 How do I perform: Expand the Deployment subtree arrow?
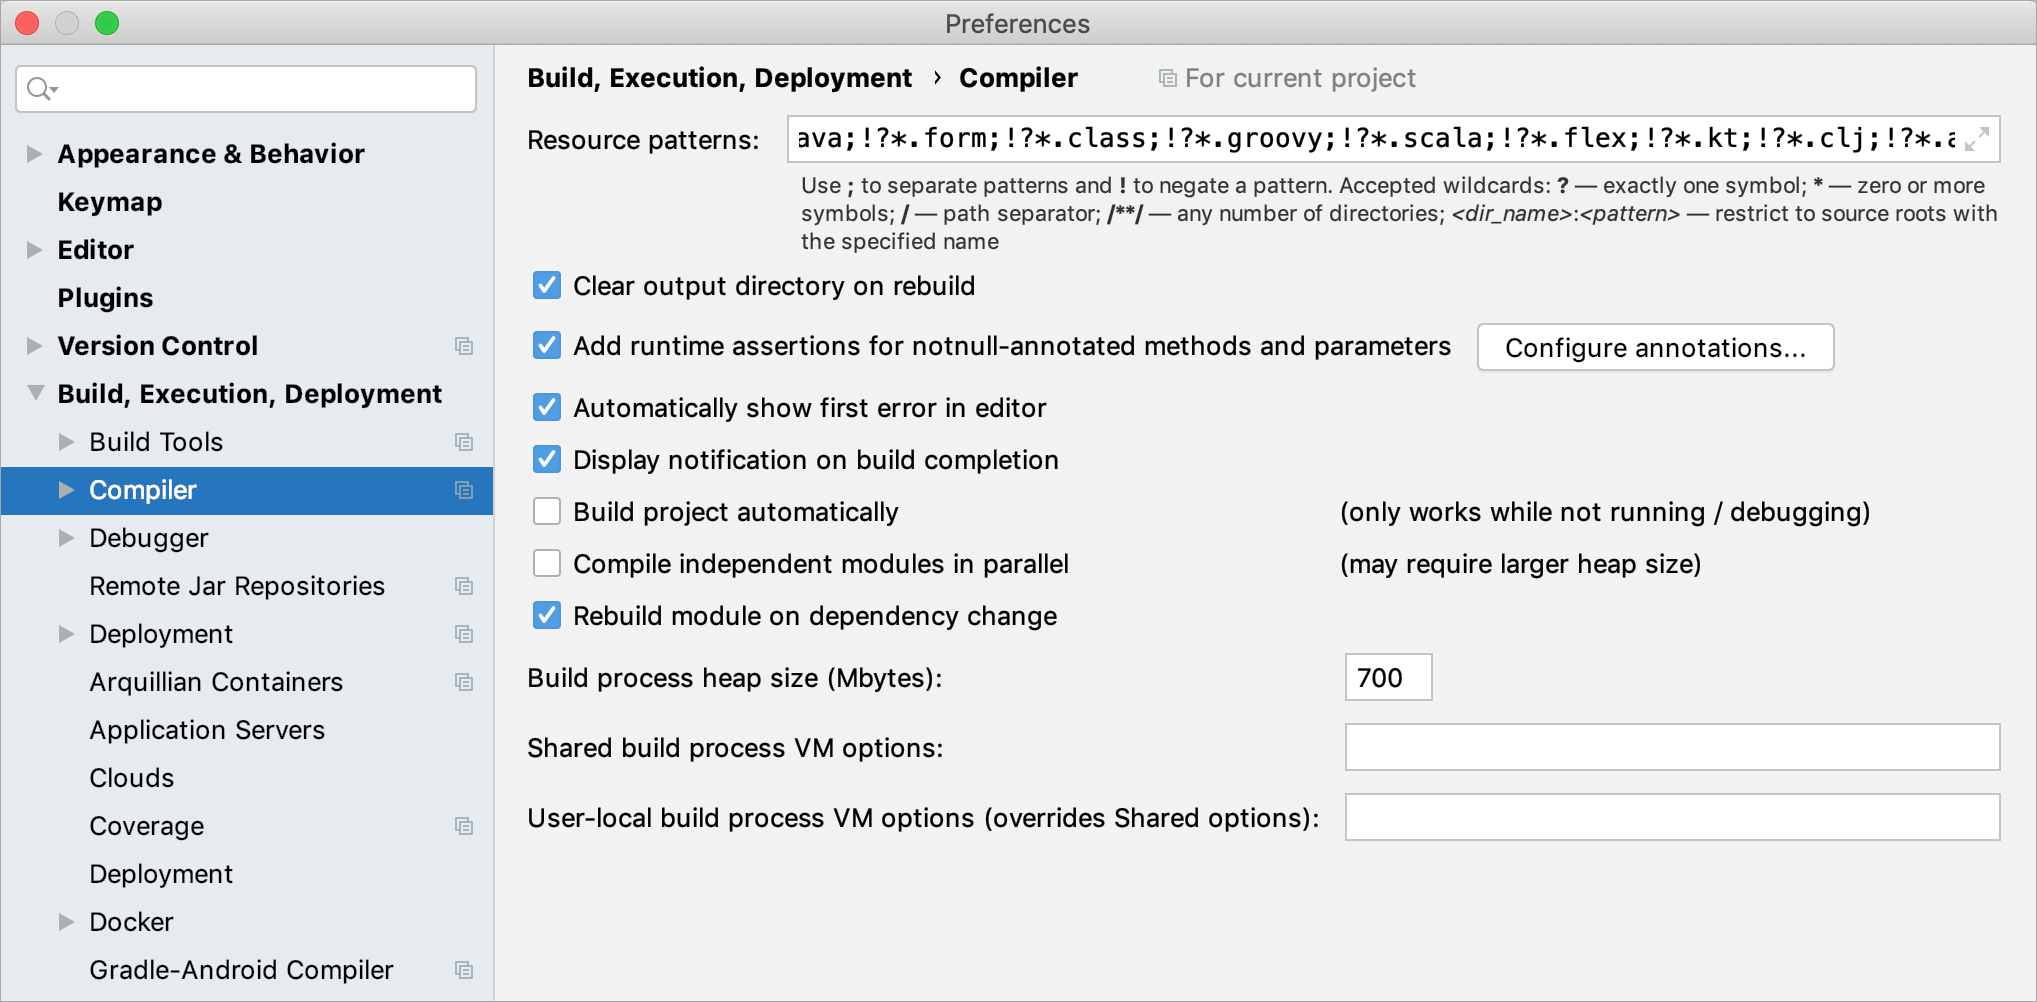67,634
